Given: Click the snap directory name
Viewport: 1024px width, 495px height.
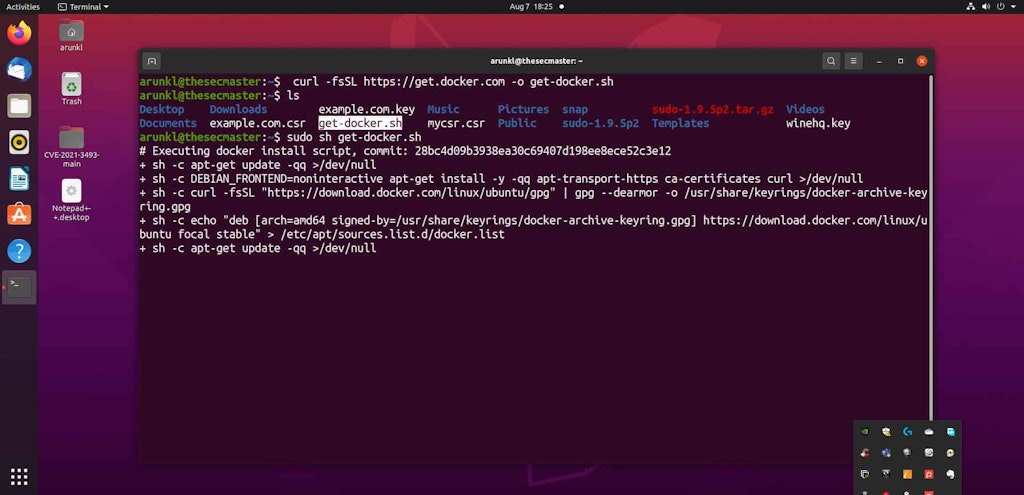Looking at the screenshot, I should coord(575,110).
